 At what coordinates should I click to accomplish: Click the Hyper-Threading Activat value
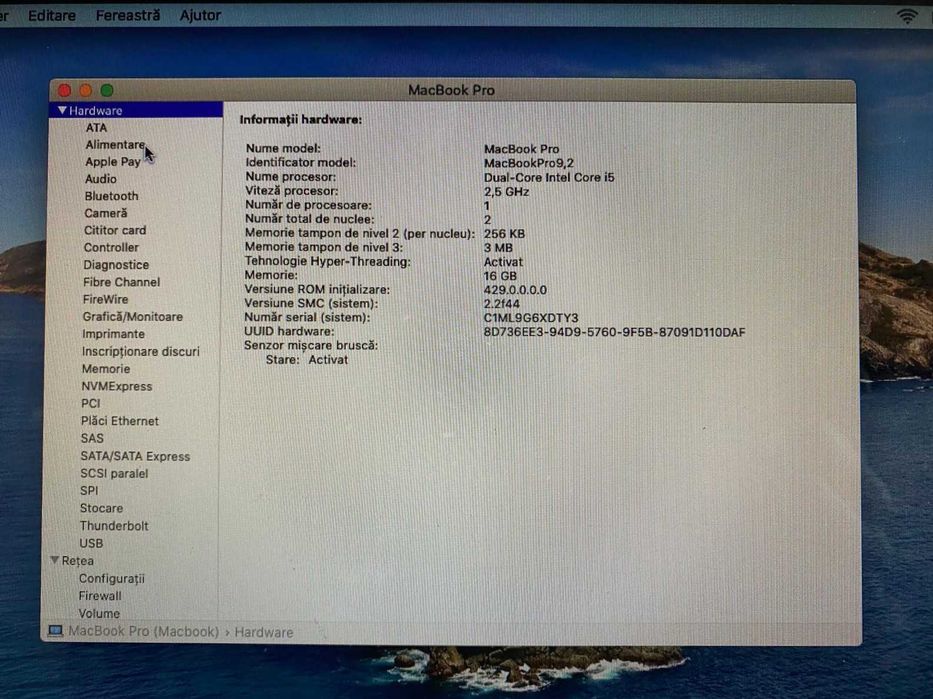[503, 262]
